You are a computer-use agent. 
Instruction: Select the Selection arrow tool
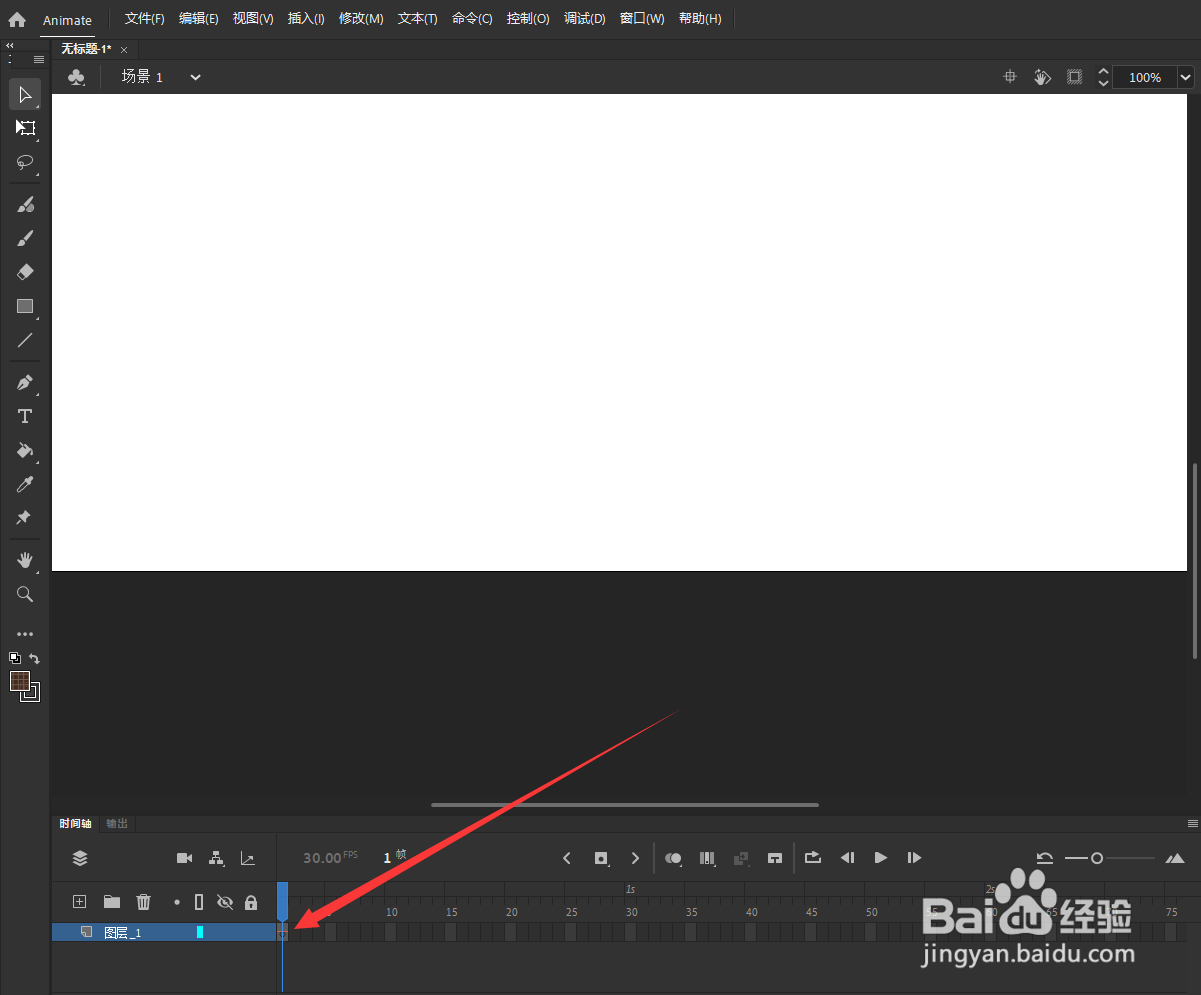coord(26,94)
